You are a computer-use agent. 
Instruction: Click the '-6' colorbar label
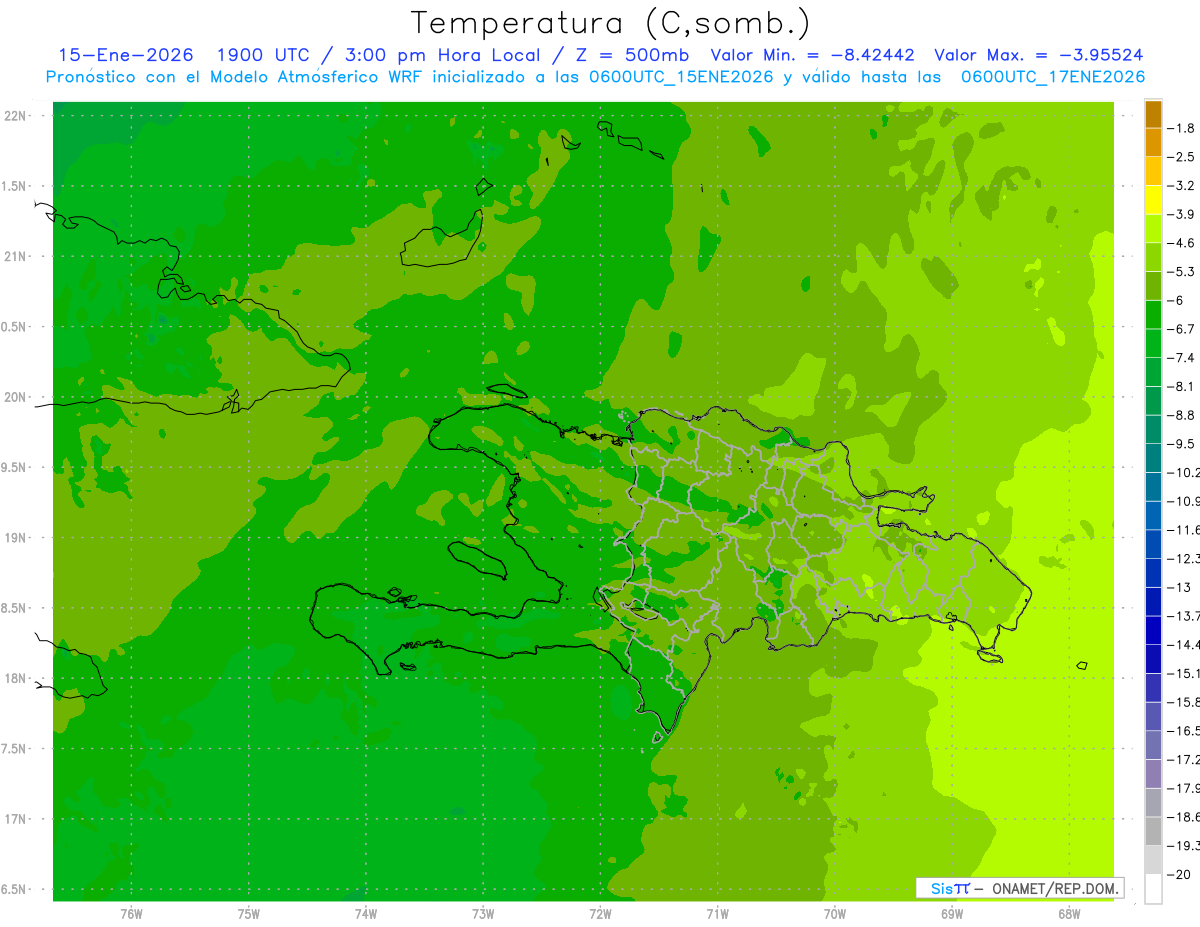click(x=1176, y=300)
